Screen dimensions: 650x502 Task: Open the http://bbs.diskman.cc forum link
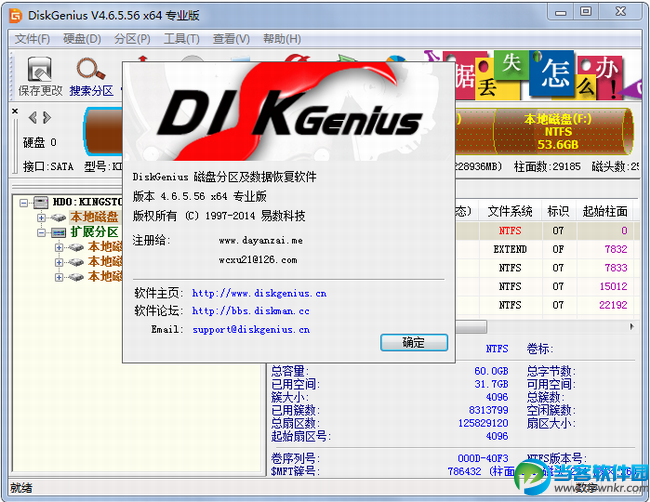(x=251, y=311)
